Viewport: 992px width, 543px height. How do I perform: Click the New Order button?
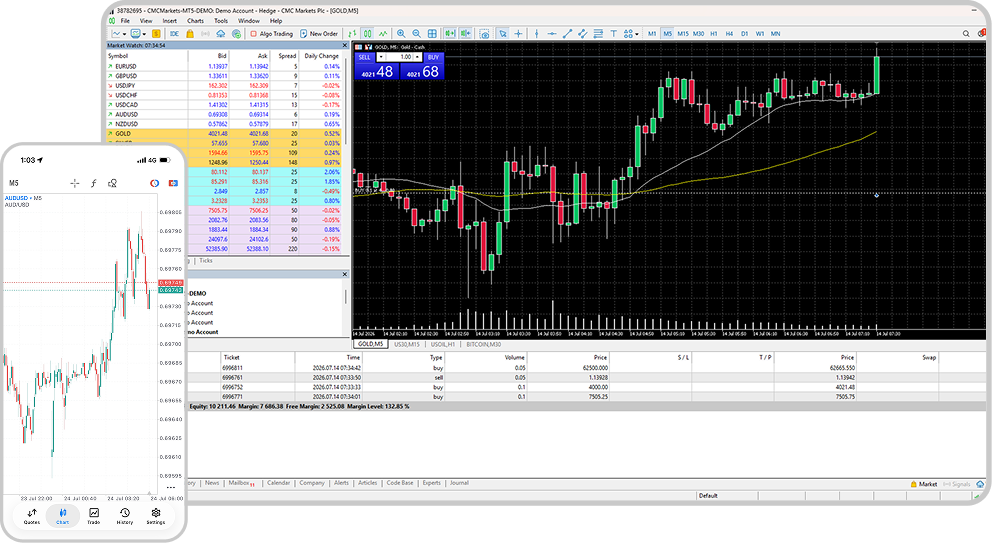pyautogui.click(x=321, y=34)
